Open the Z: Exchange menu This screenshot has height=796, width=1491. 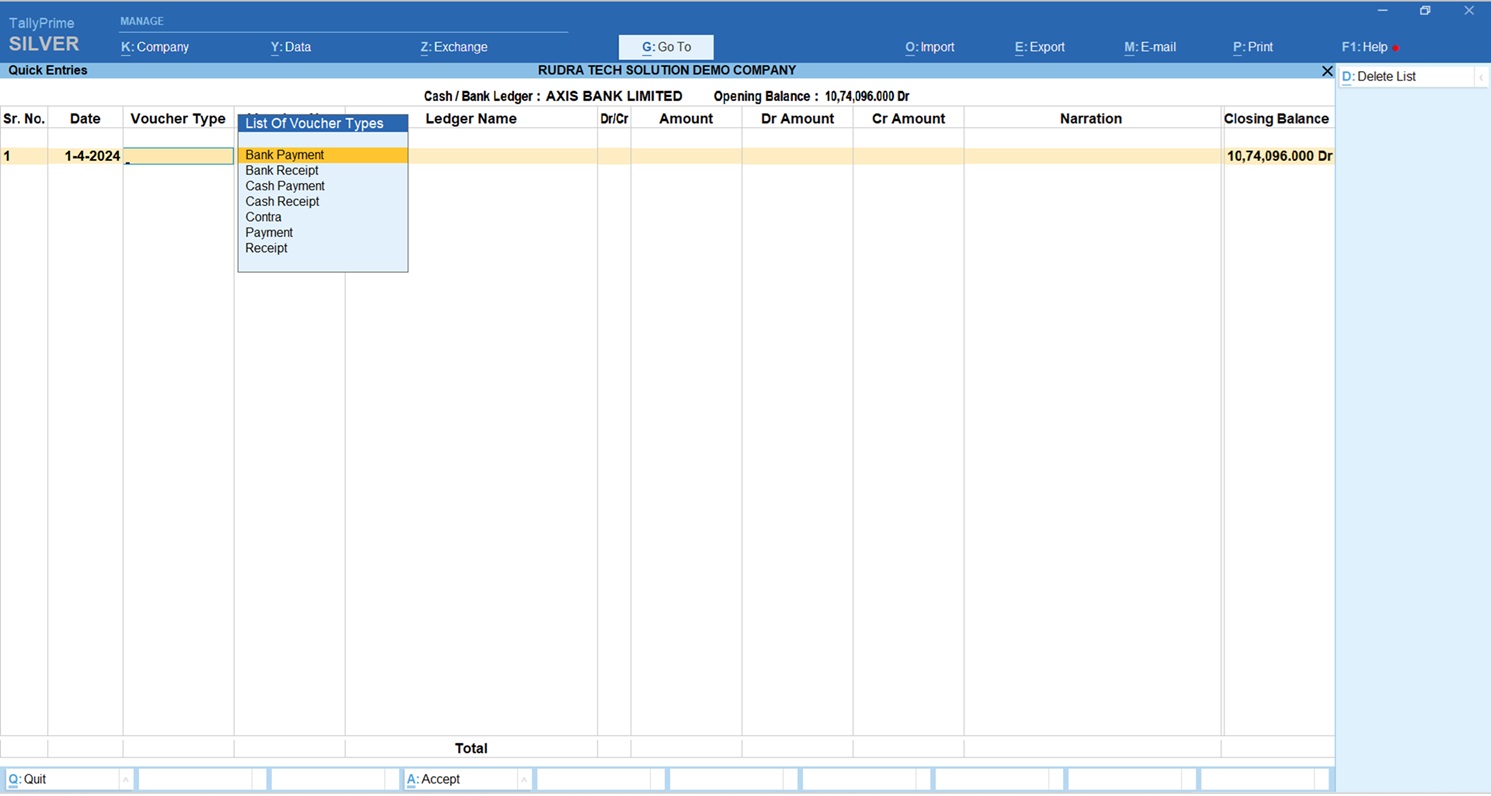tap(454, 47)
